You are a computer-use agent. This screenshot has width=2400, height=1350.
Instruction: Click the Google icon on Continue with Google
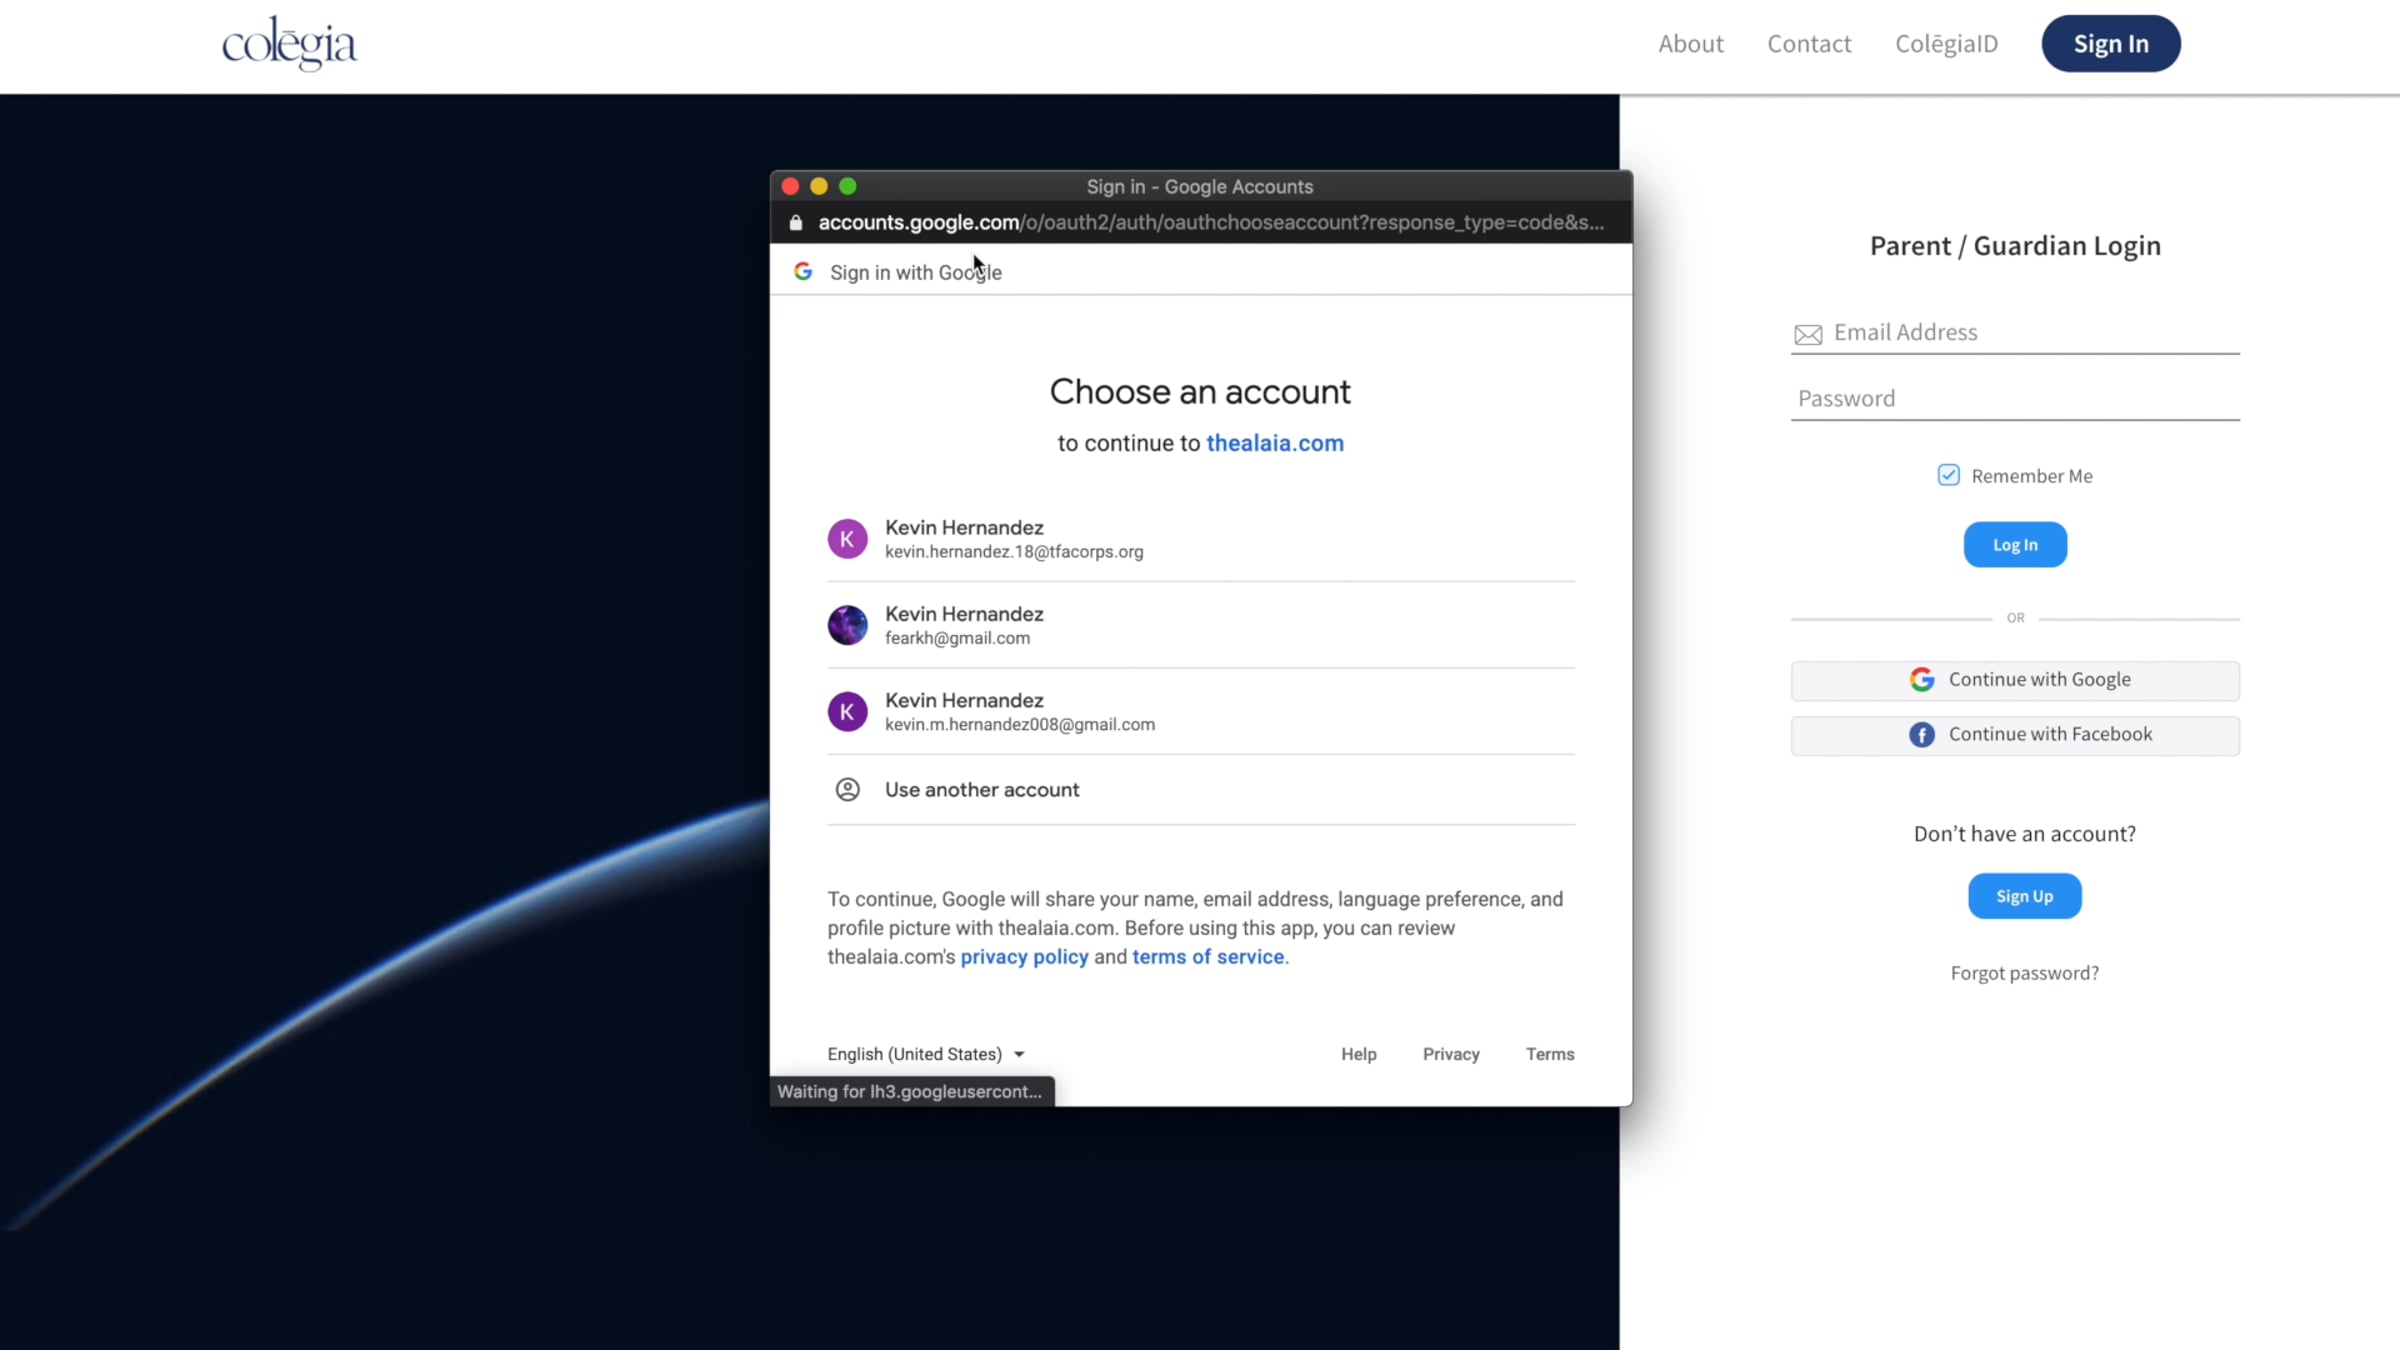[x=1922, y=680]
